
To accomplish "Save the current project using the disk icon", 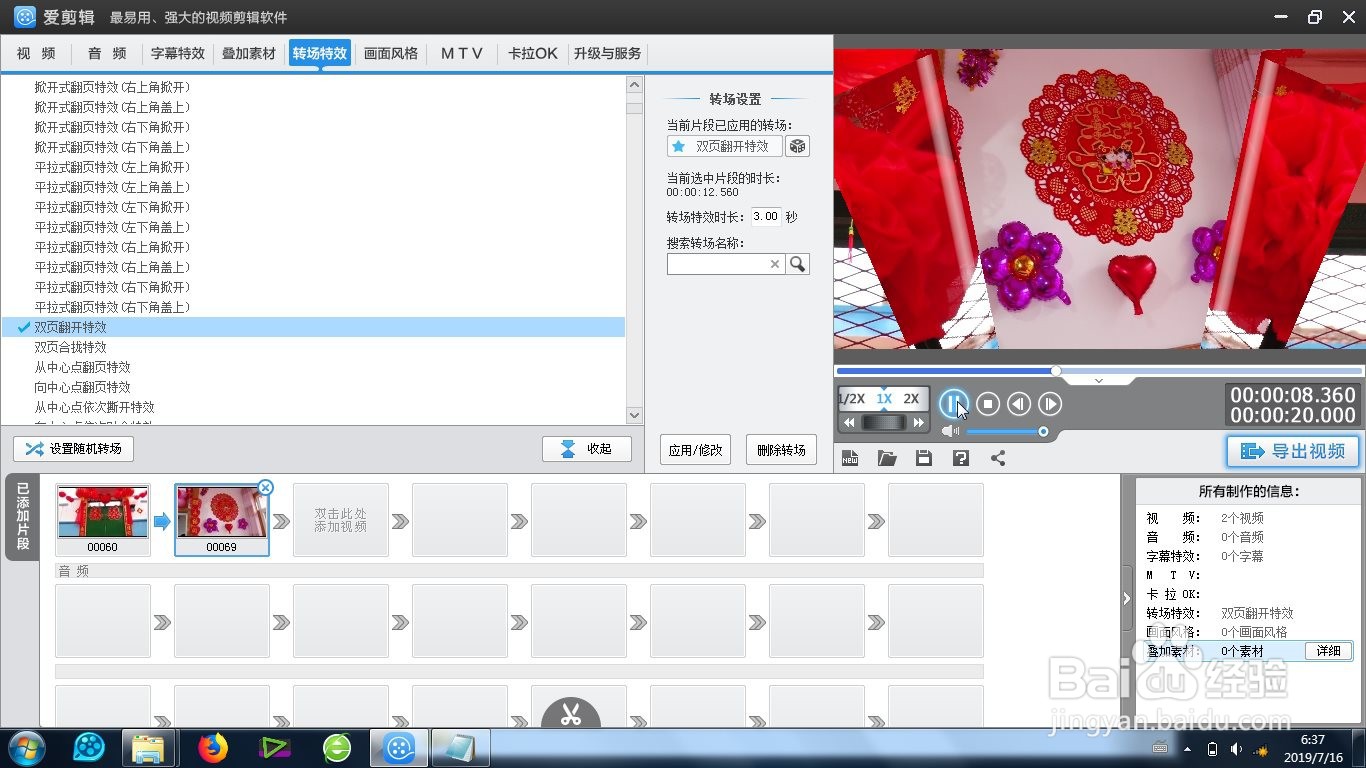I will (x=923, y=457).
